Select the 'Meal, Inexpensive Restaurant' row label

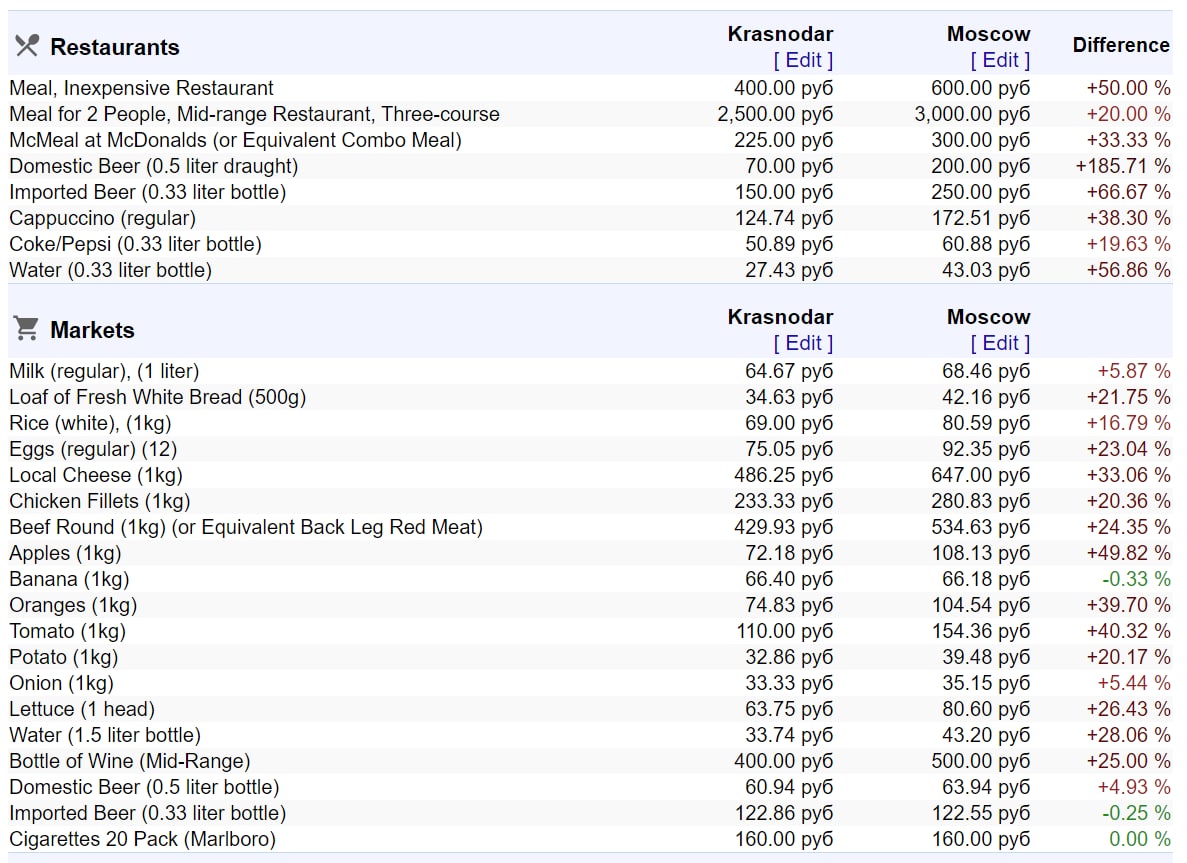tap(142, 89)
